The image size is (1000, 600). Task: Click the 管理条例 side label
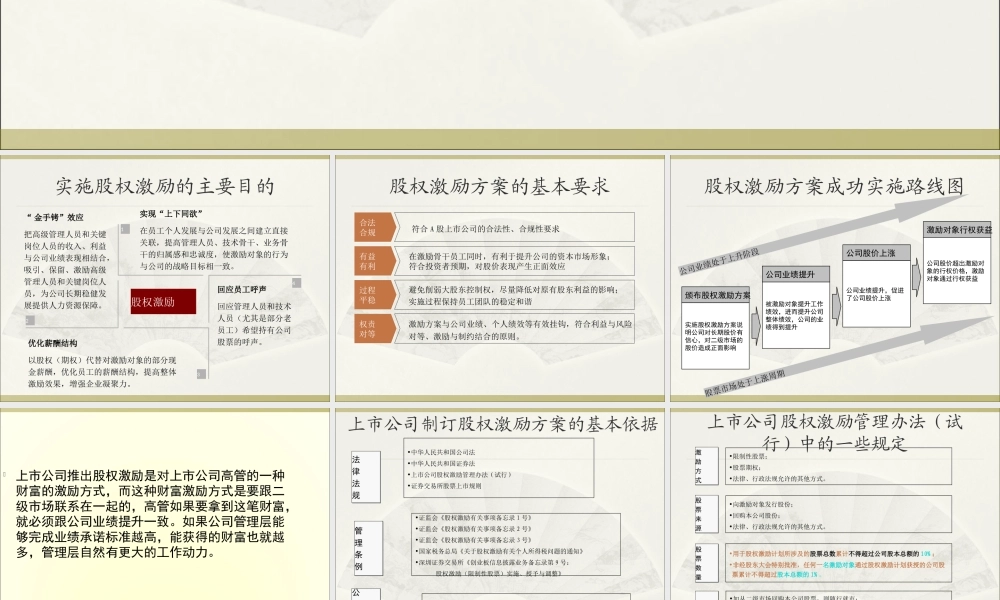[365, 545]
